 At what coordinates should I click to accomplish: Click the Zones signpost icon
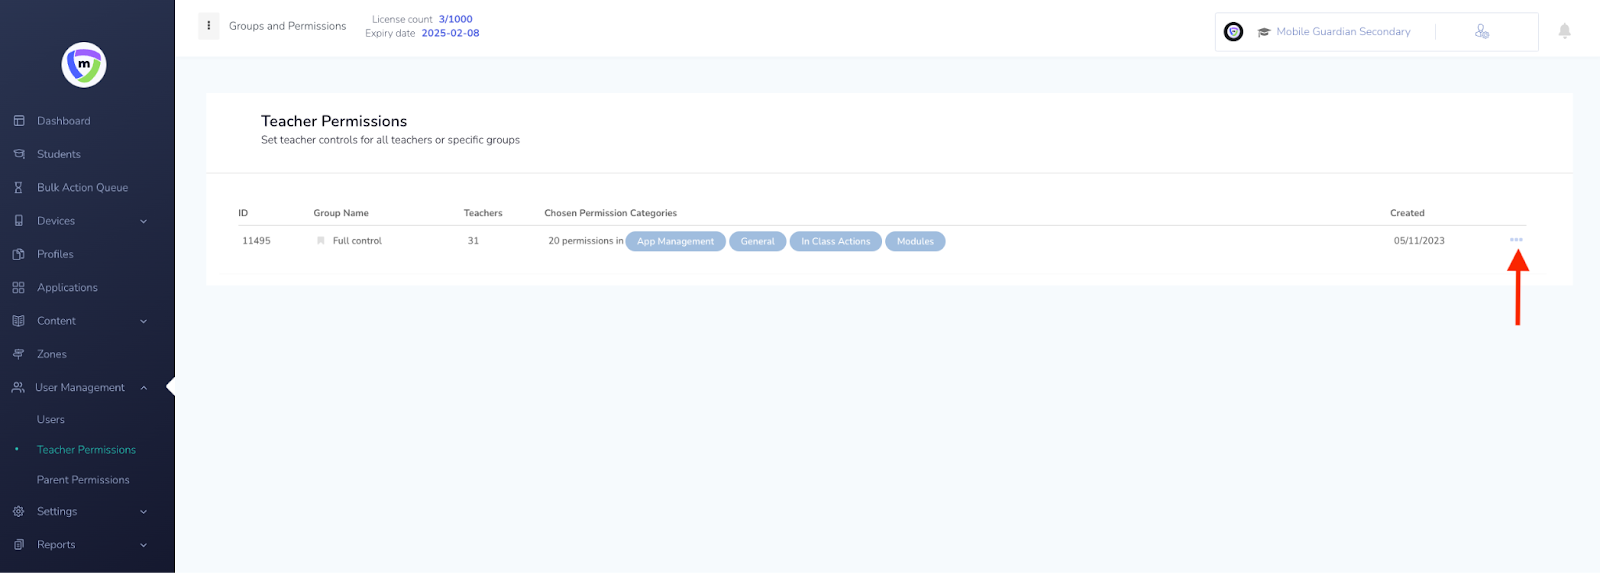(x=18, y=354)
